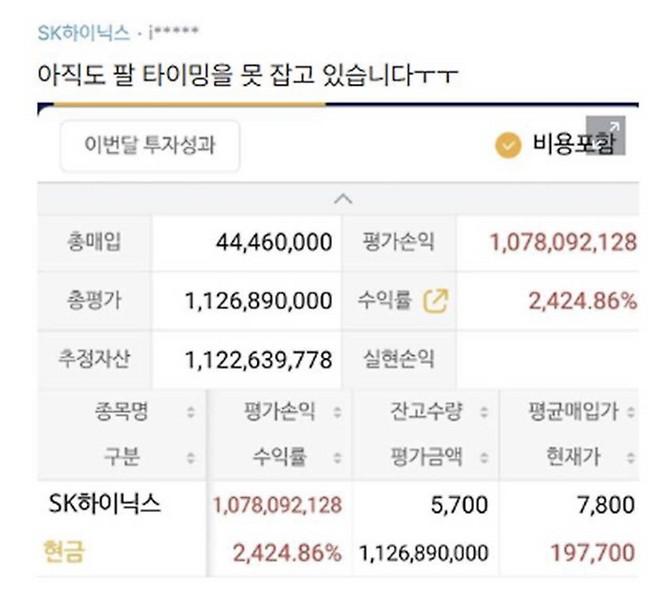This screenshot has width=658, height=595.
Task: Open the SK하이닉스 board link
Action: point(84,33)
